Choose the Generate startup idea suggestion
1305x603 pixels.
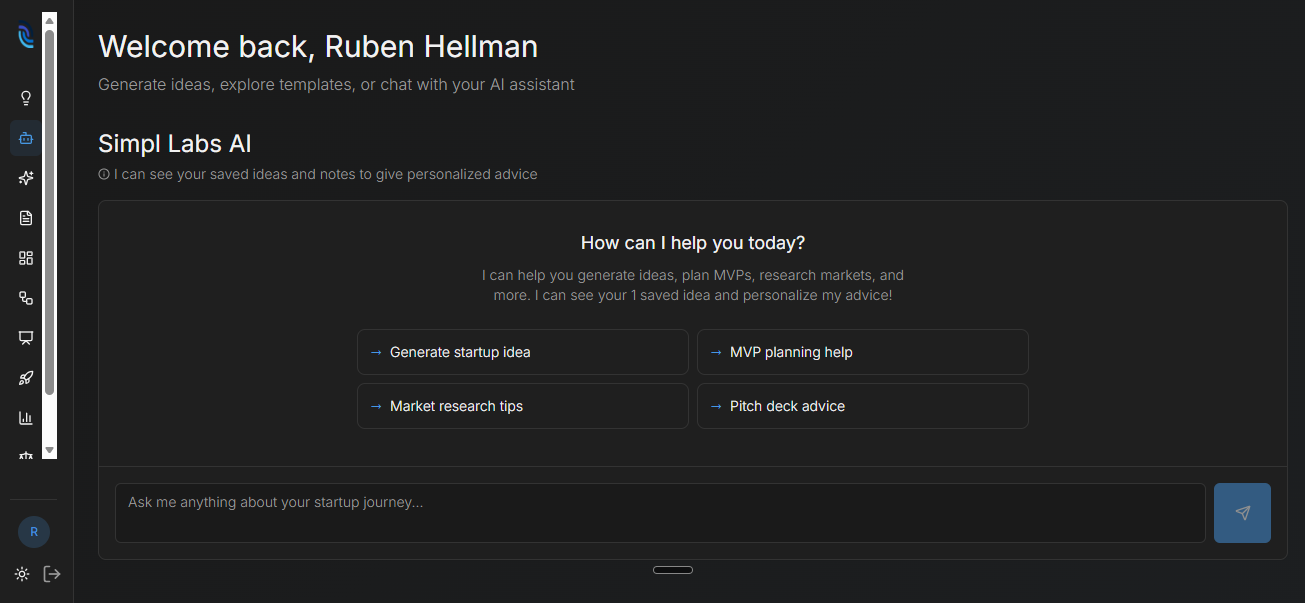522,352
